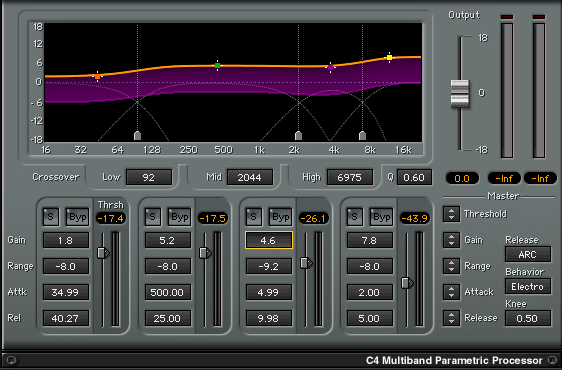This screenshot has height=370, width=562.
Task: Grab the High crossover handle on graph
Action: pyautogui.click(x=362, y=136)
